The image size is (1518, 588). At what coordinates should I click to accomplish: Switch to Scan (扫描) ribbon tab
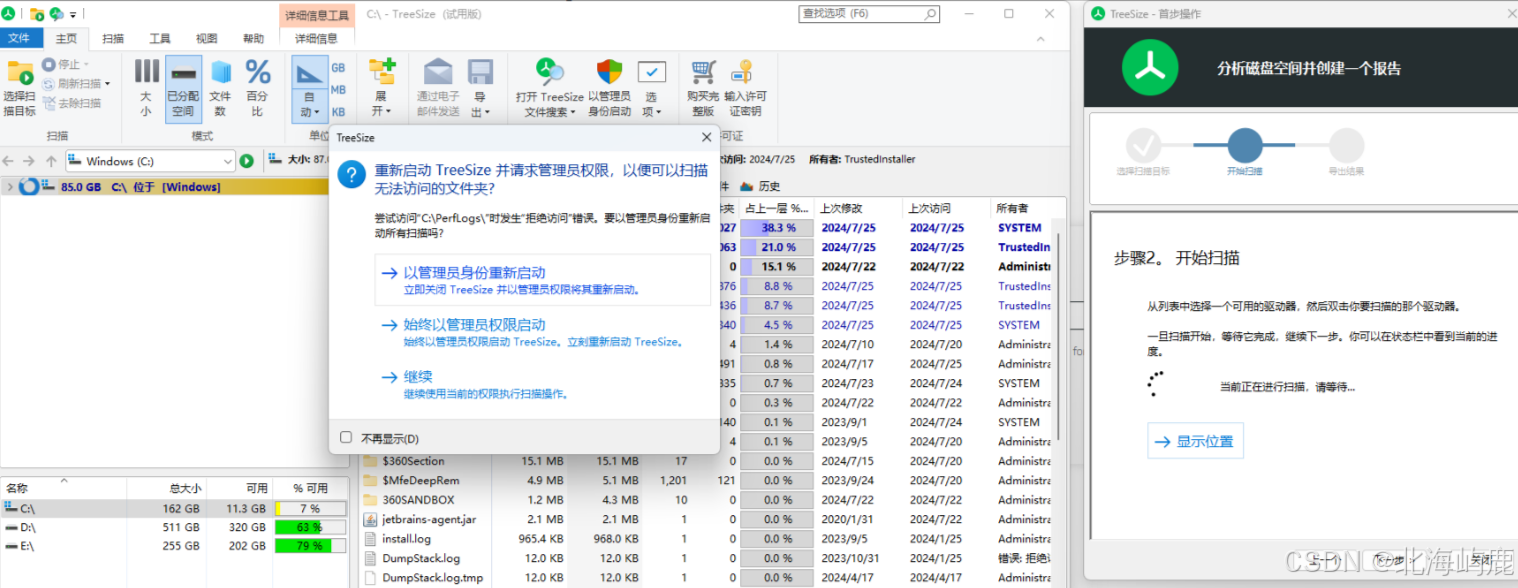coord(113,39)
